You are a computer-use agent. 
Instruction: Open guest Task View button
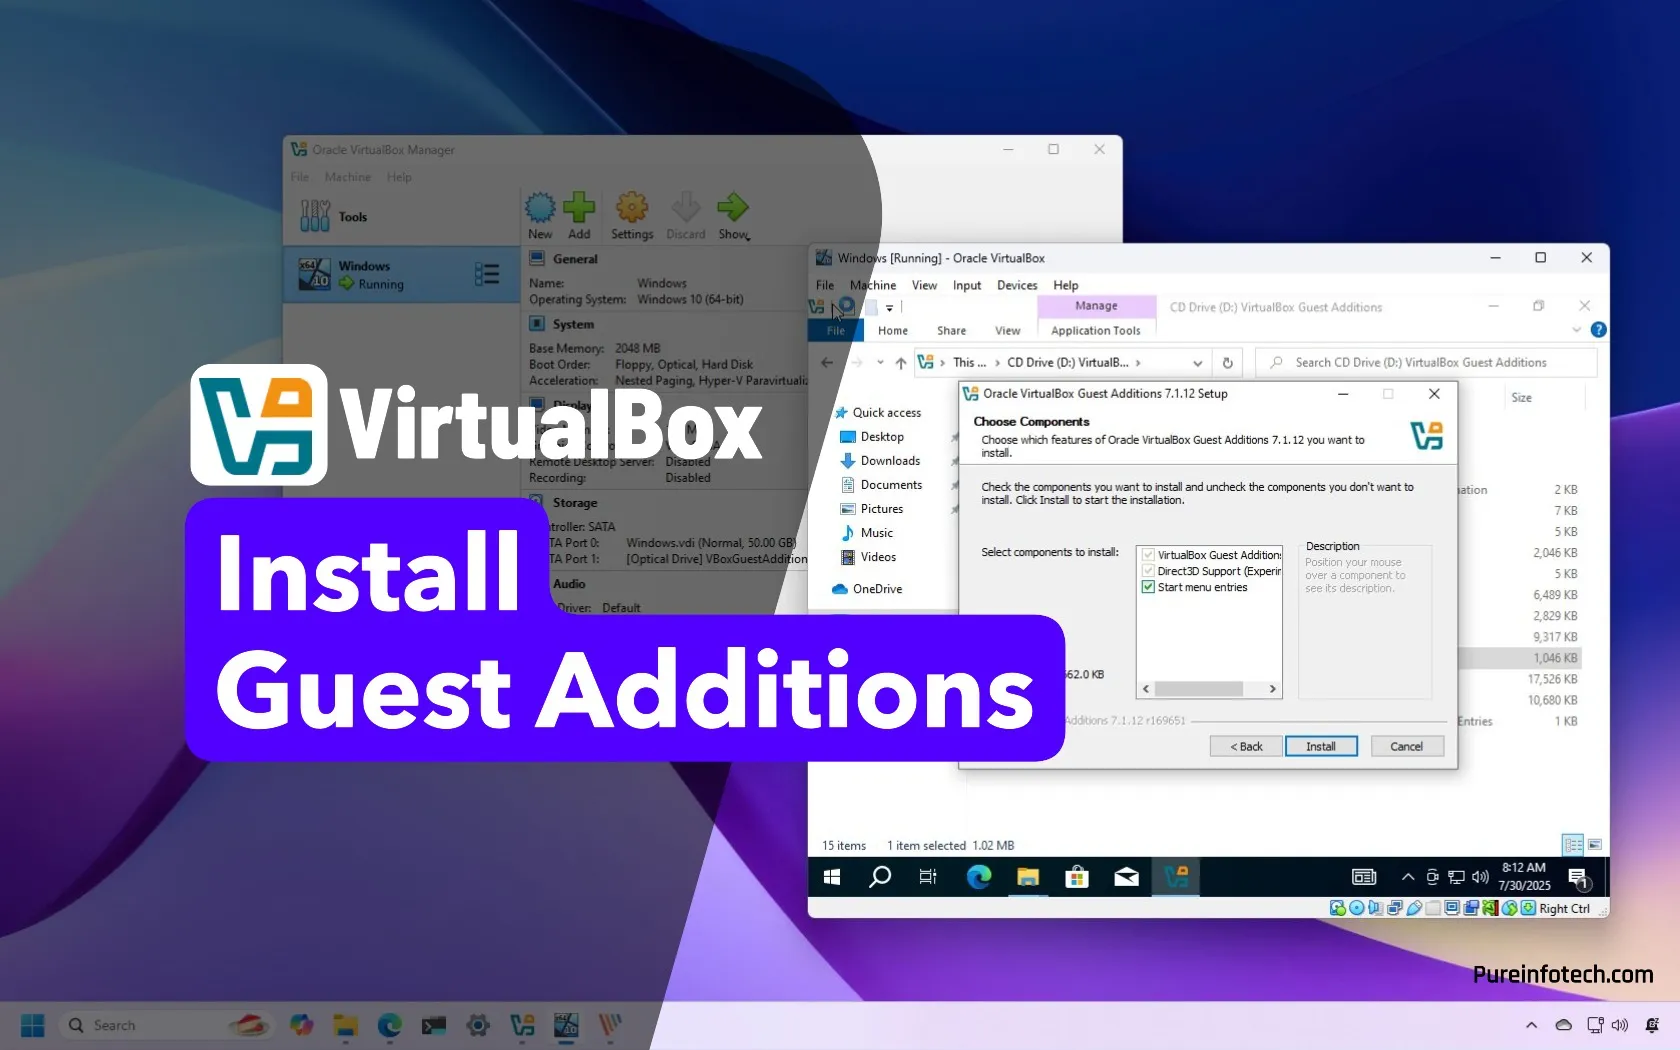[928, 877]
